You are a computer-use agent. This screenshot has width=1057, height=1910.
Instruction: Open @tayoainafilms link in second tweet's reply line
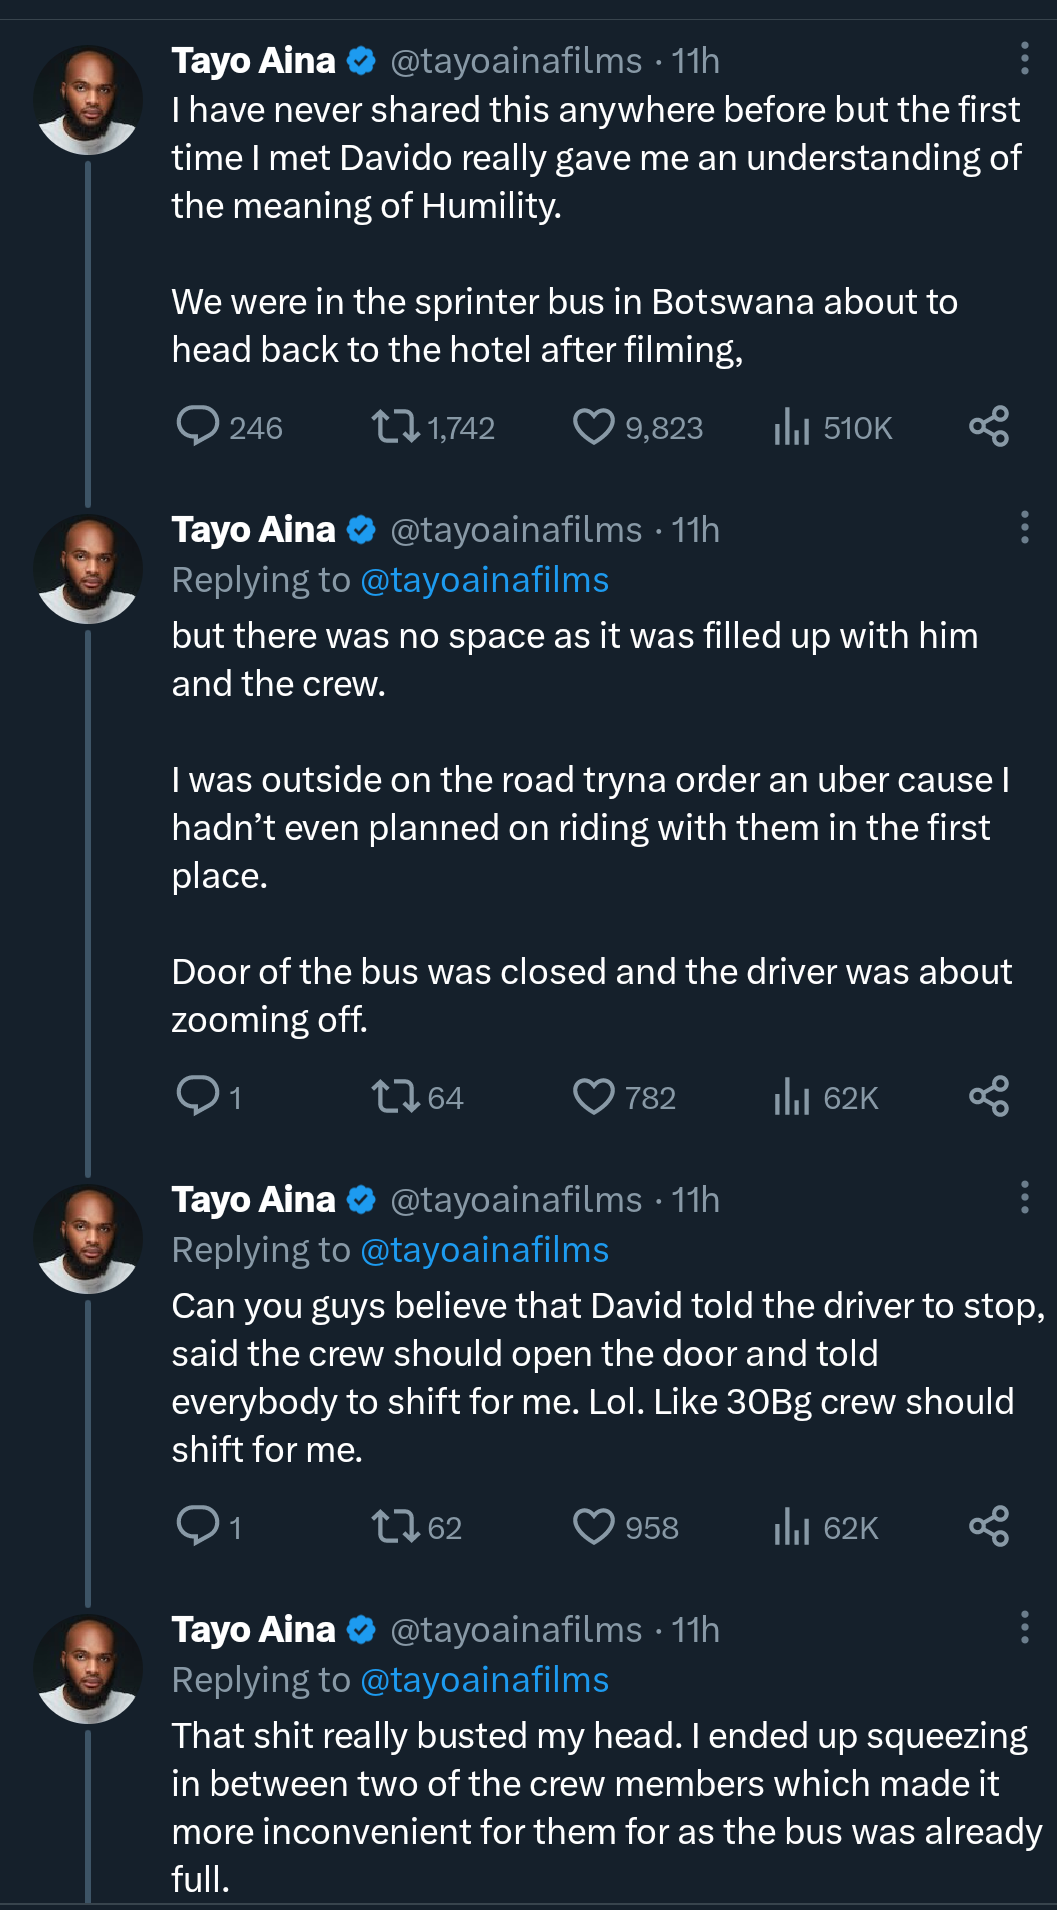(484, 581)
